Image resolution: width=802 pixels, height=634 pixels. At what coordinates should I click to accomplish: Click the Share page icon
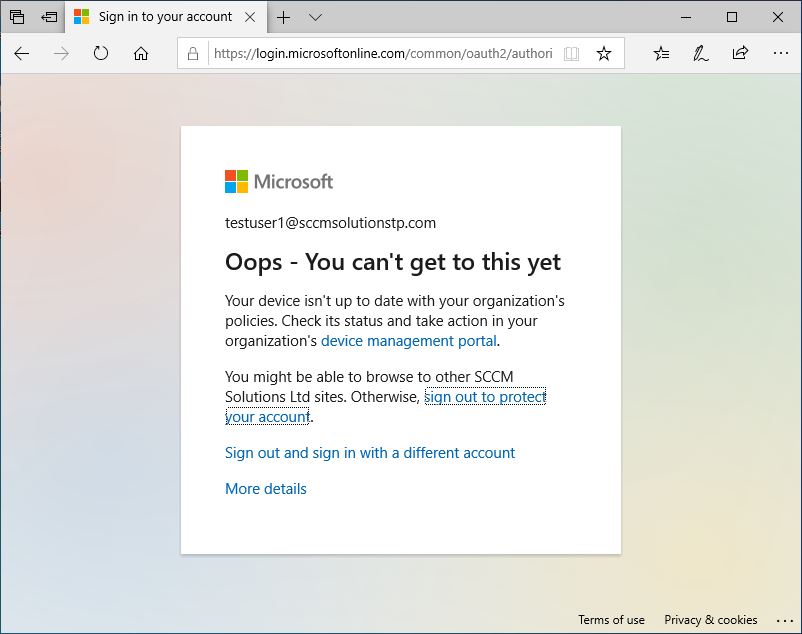(x=740, y=54)
